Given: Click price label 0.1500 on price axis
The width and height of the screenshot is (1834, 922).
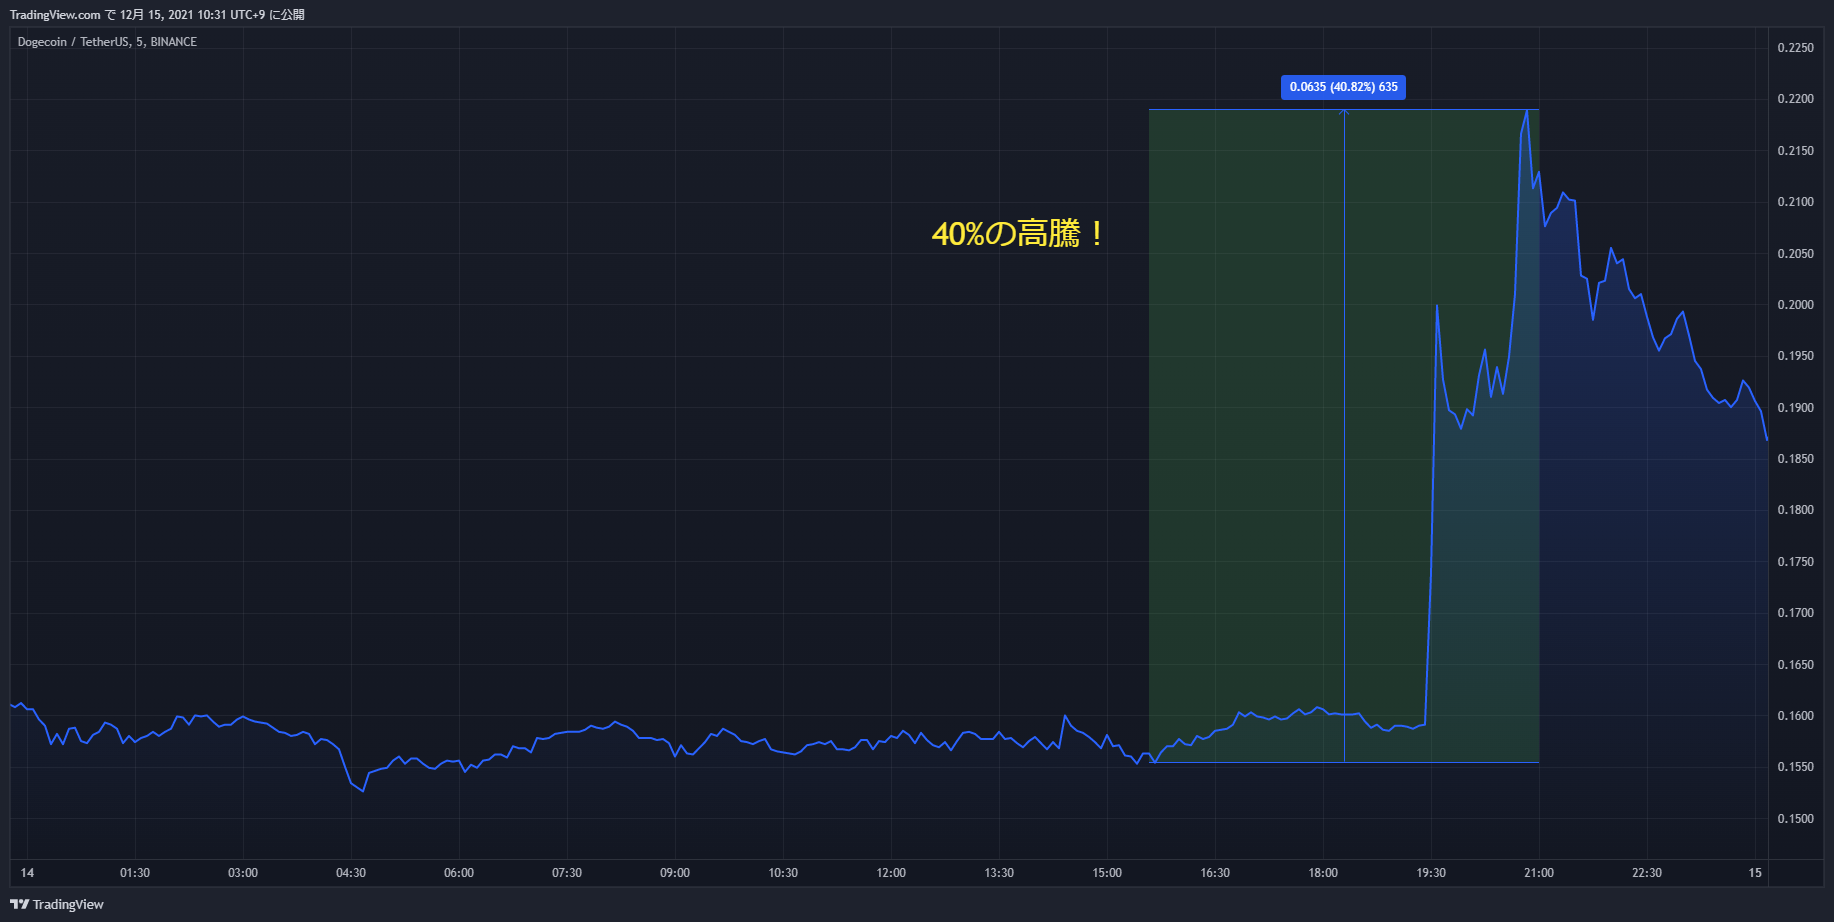Looking at the screenshot, I should coord(1795,819).
